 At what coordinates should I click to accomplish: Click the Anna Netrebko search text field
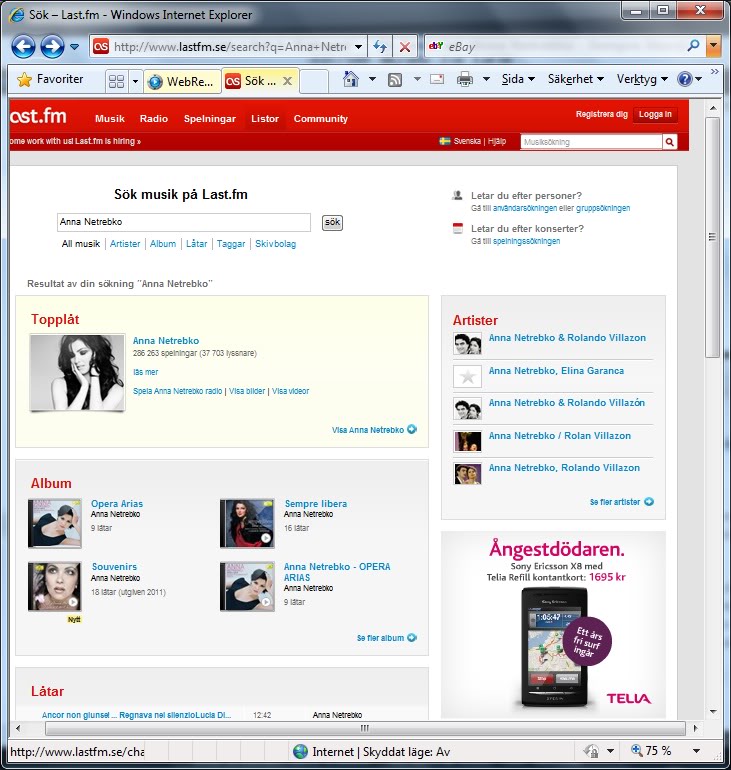click(x=184, y=222)
